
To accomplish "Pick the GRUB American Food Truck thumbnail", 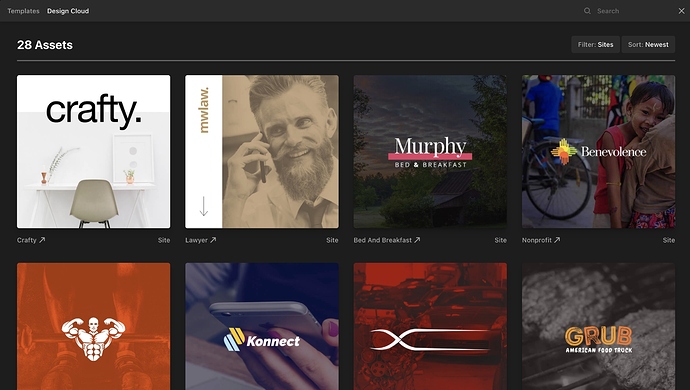I will pos(598,326).
